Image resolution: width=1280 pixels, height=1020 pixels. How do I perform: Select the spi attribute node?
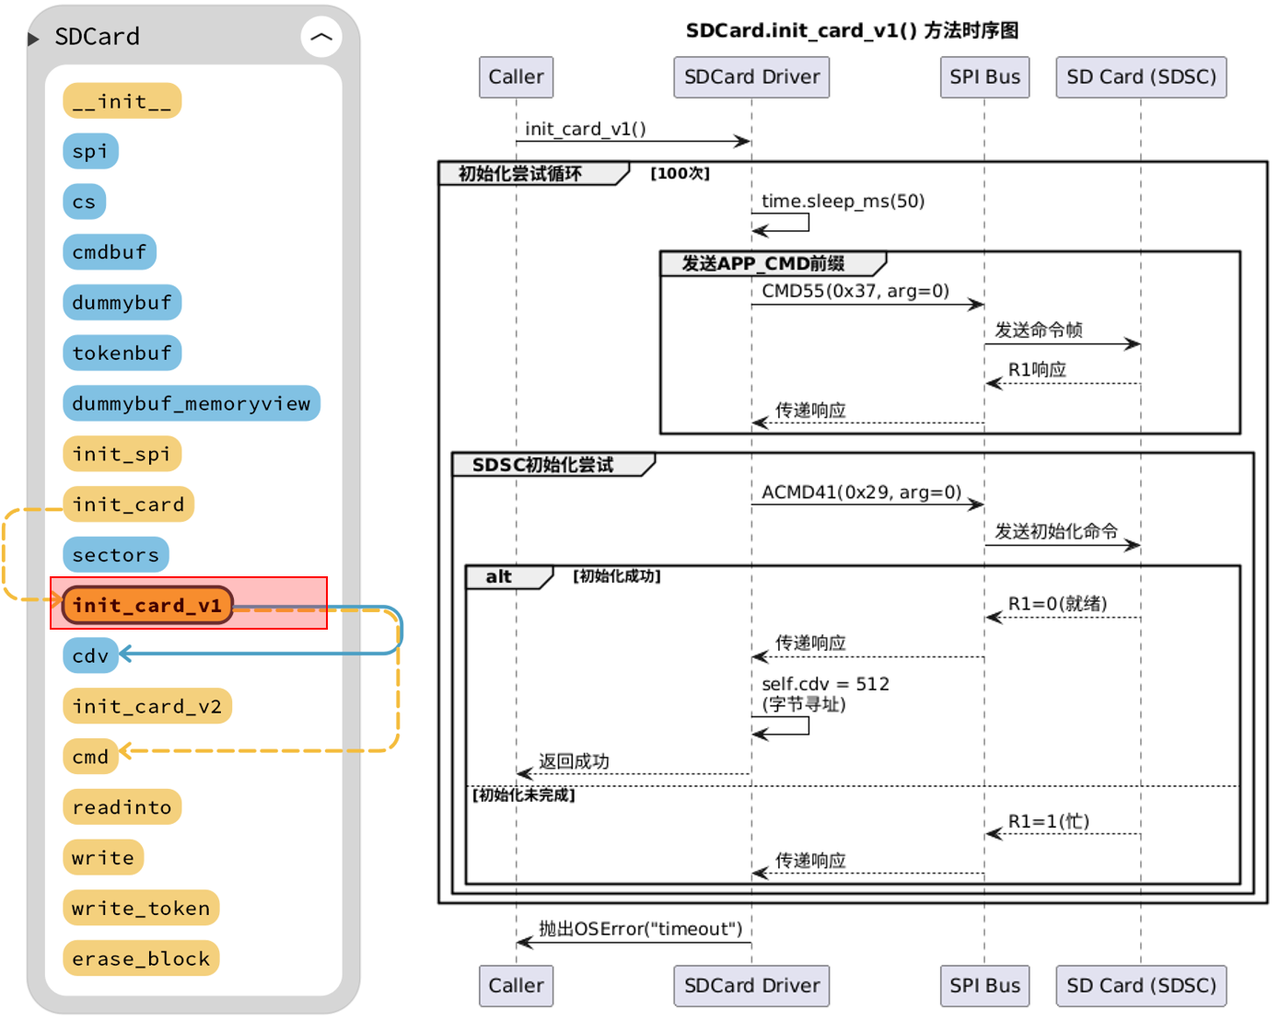coord(91,151)
